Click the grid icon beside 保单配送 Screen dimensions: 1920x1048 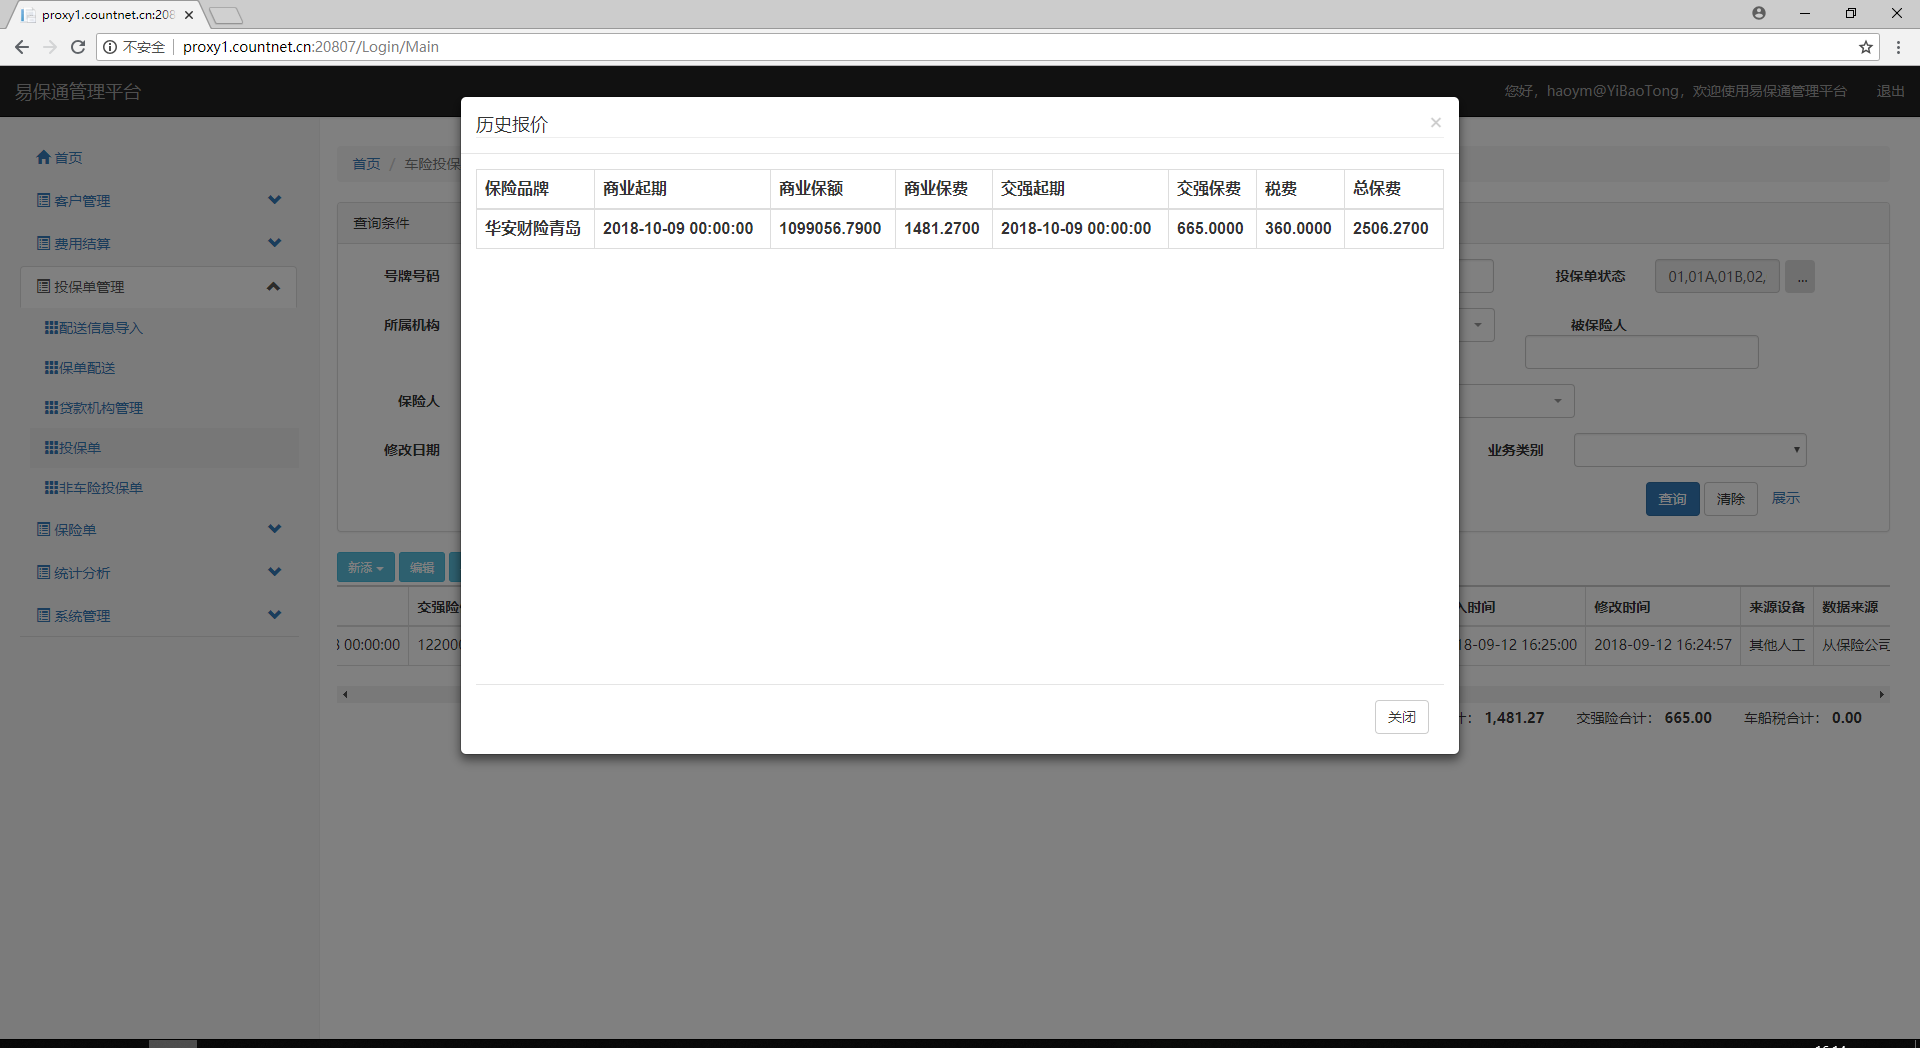click(x=51, y=367)
